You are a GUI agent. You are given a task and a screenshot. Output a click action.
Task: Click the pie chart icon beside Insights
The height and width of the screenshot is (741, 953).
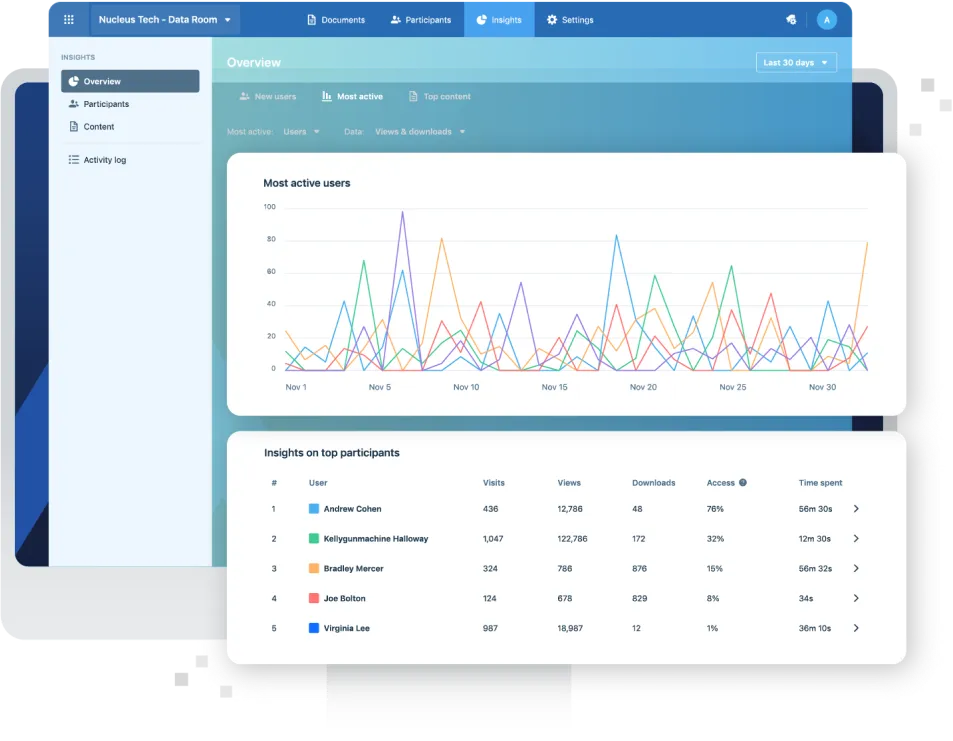(481, 19)
